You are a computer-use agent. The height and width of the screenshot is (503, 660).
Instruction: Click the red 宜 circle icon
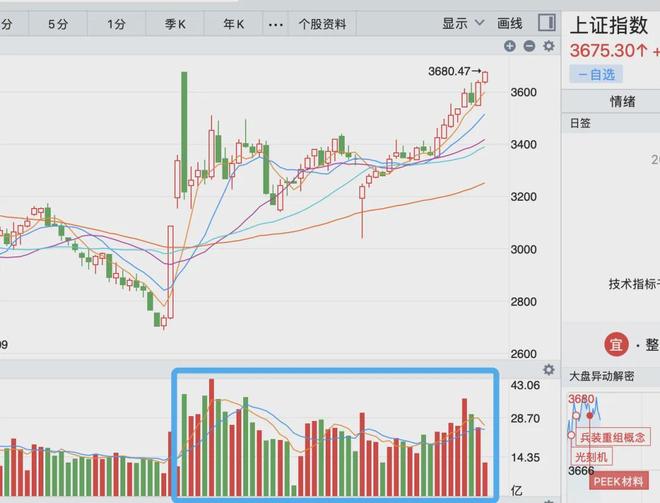coord(616,344)
